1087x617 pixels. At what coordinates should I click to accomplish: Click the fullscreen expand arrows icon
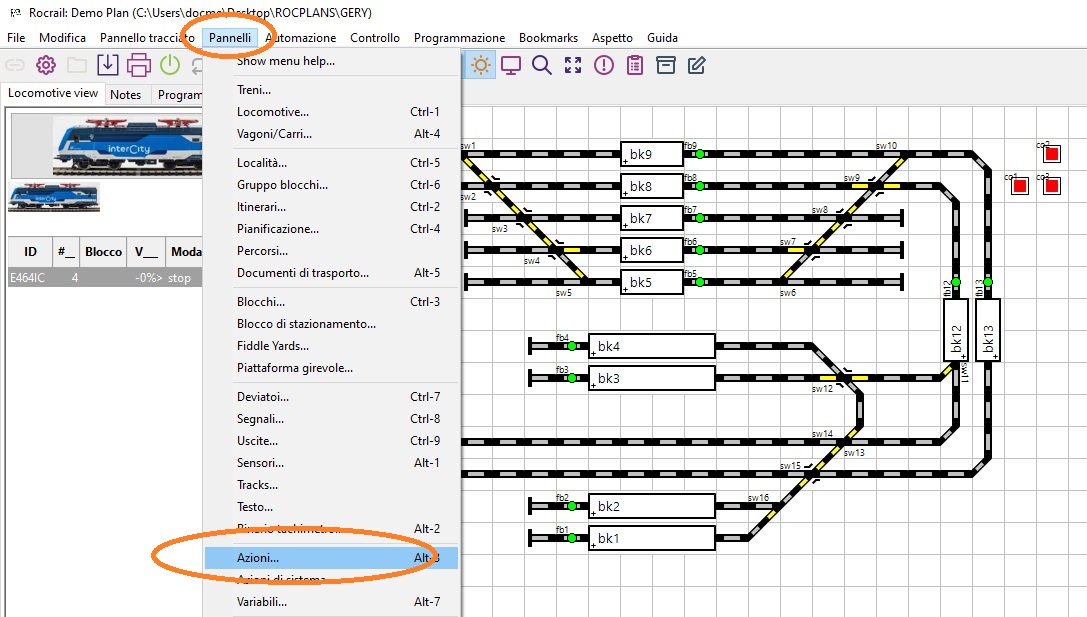tap(573, 66)
